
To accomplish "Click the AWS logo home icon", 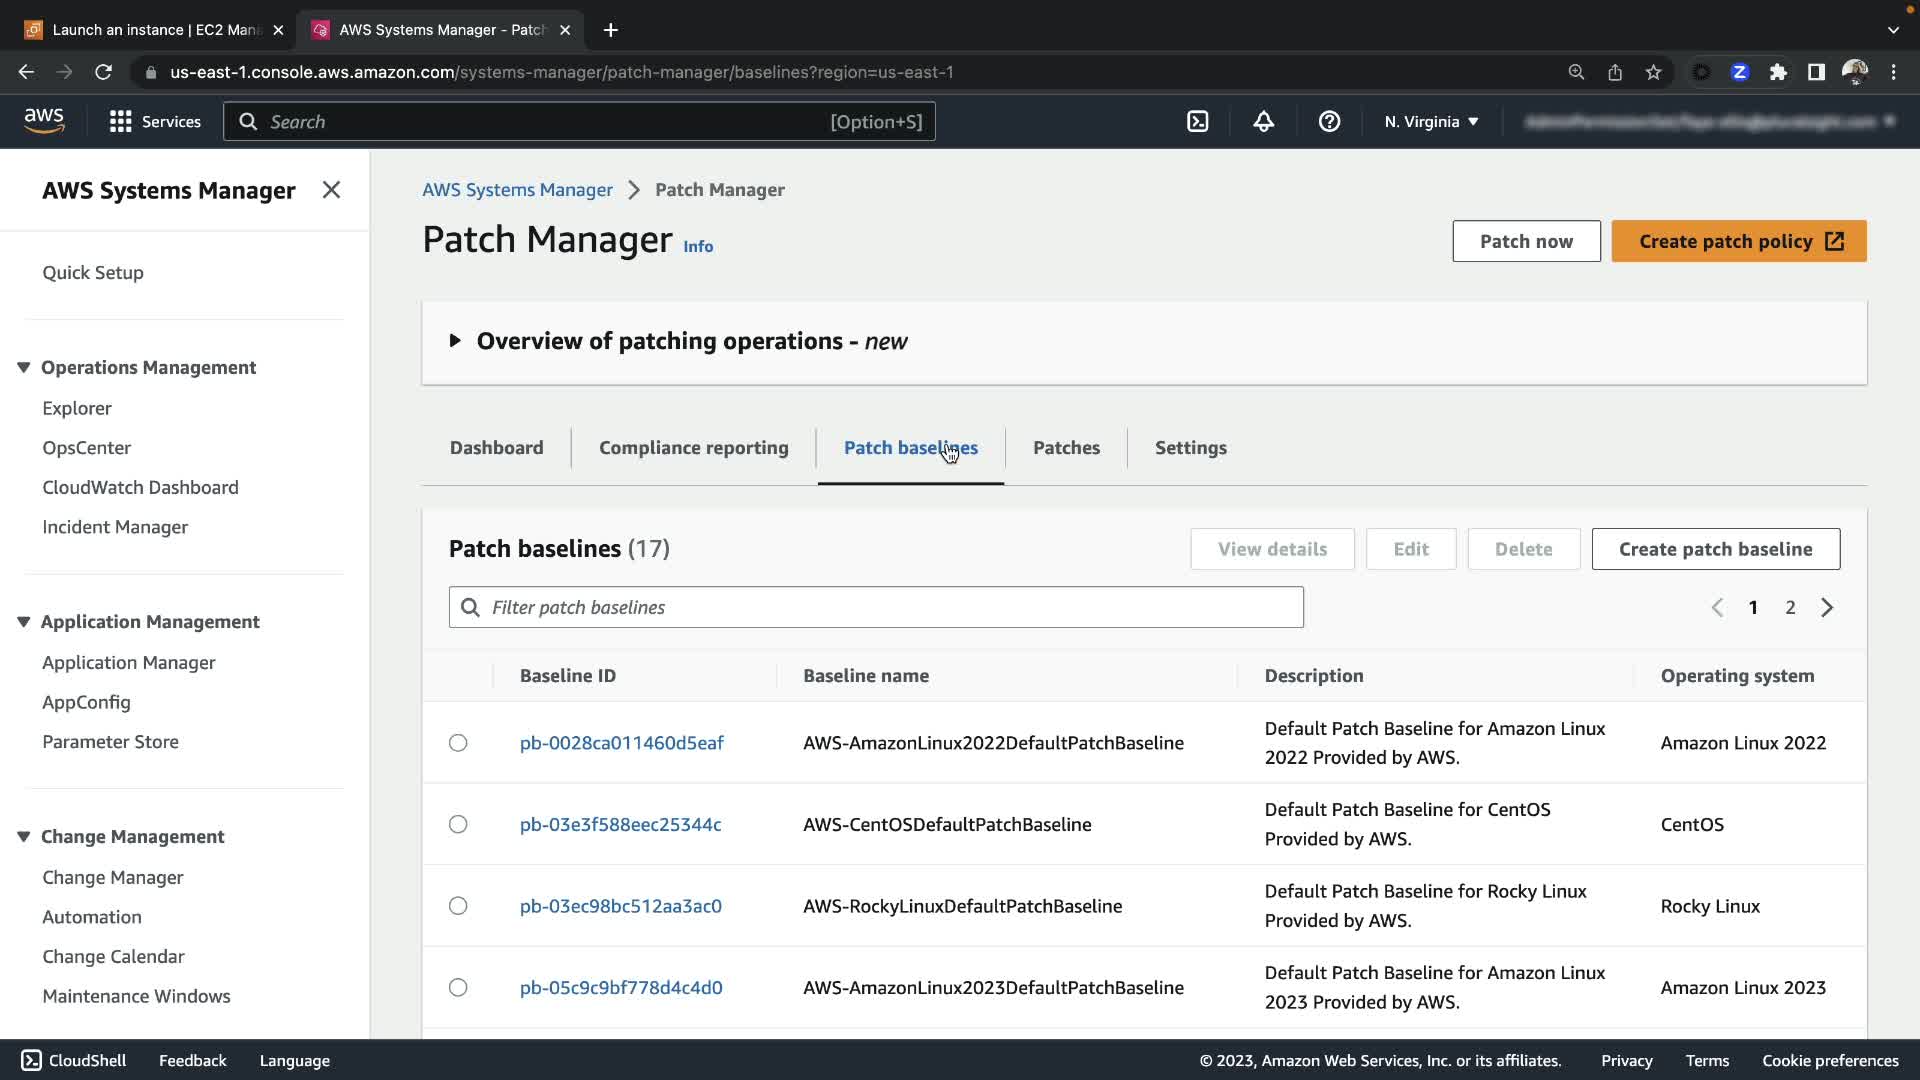I will coord(44,121).
